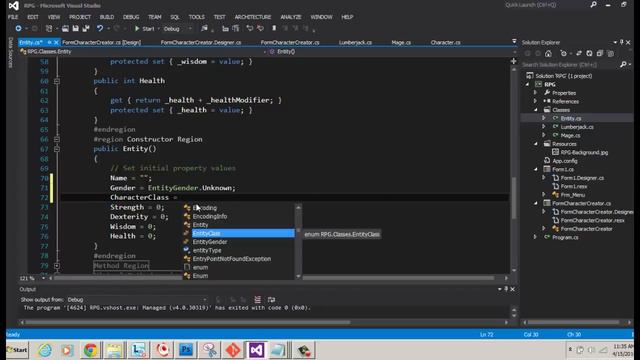Screen dimensions: 640x360
Task: Click the editor vertical scrollbar thumb
Action: [514, 197]
